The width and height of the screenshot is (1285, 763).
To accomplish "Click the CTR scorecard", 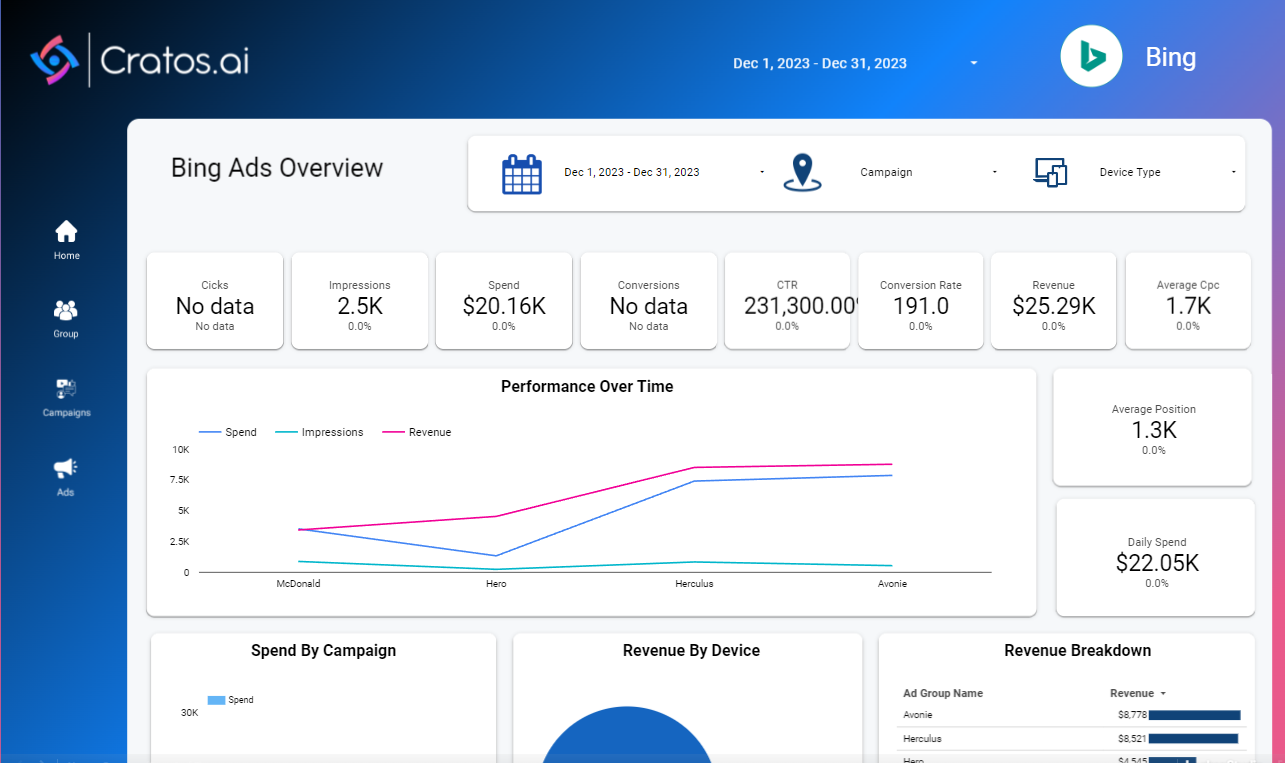I will [x=787, y=301].
